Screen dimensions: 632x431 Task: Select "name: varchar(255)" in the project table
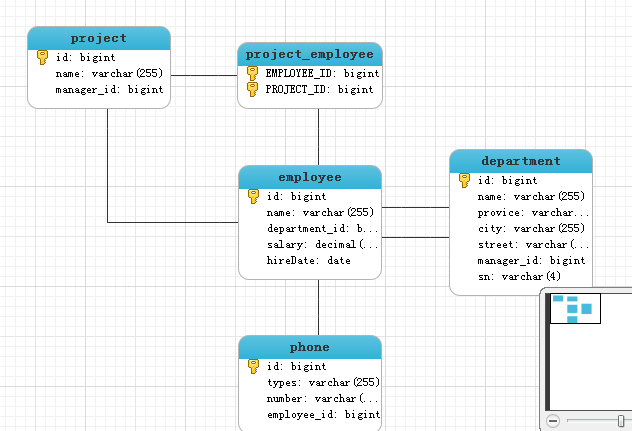(x=109, y=73)
